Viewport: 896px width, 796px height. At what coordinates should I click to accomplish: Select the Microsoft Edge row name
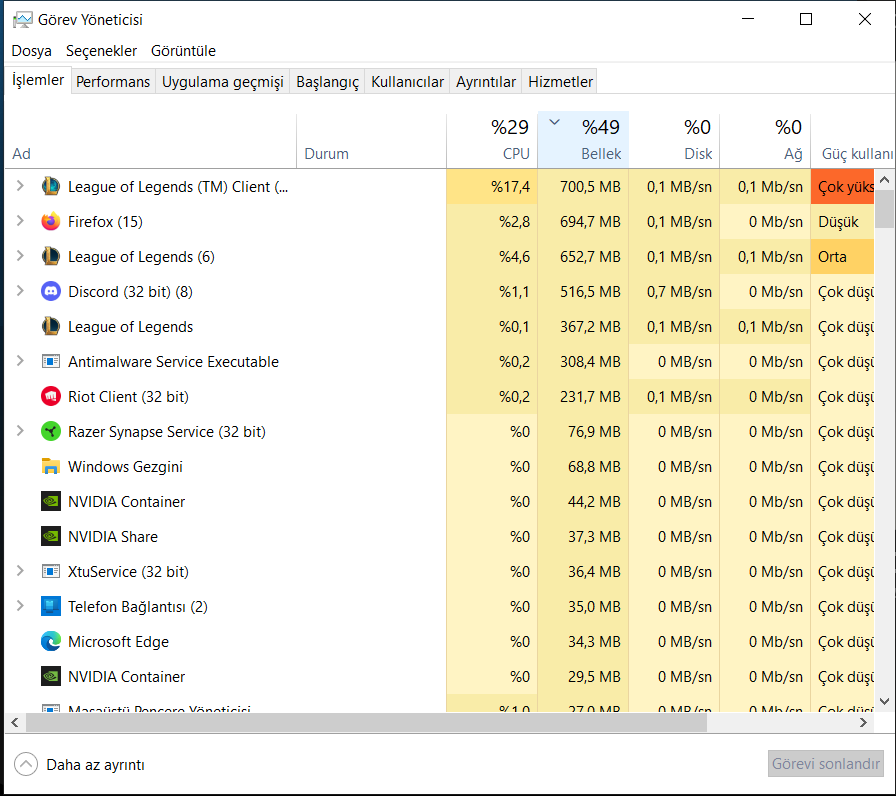click(x=118, y=642)
